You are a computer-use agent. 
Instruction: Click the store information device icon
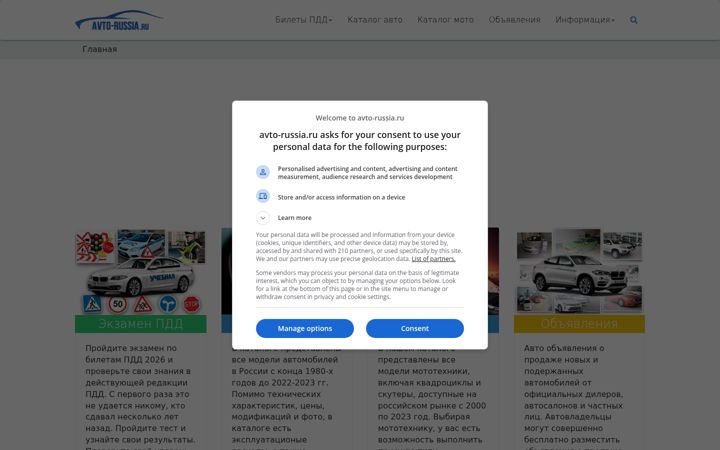263,197
